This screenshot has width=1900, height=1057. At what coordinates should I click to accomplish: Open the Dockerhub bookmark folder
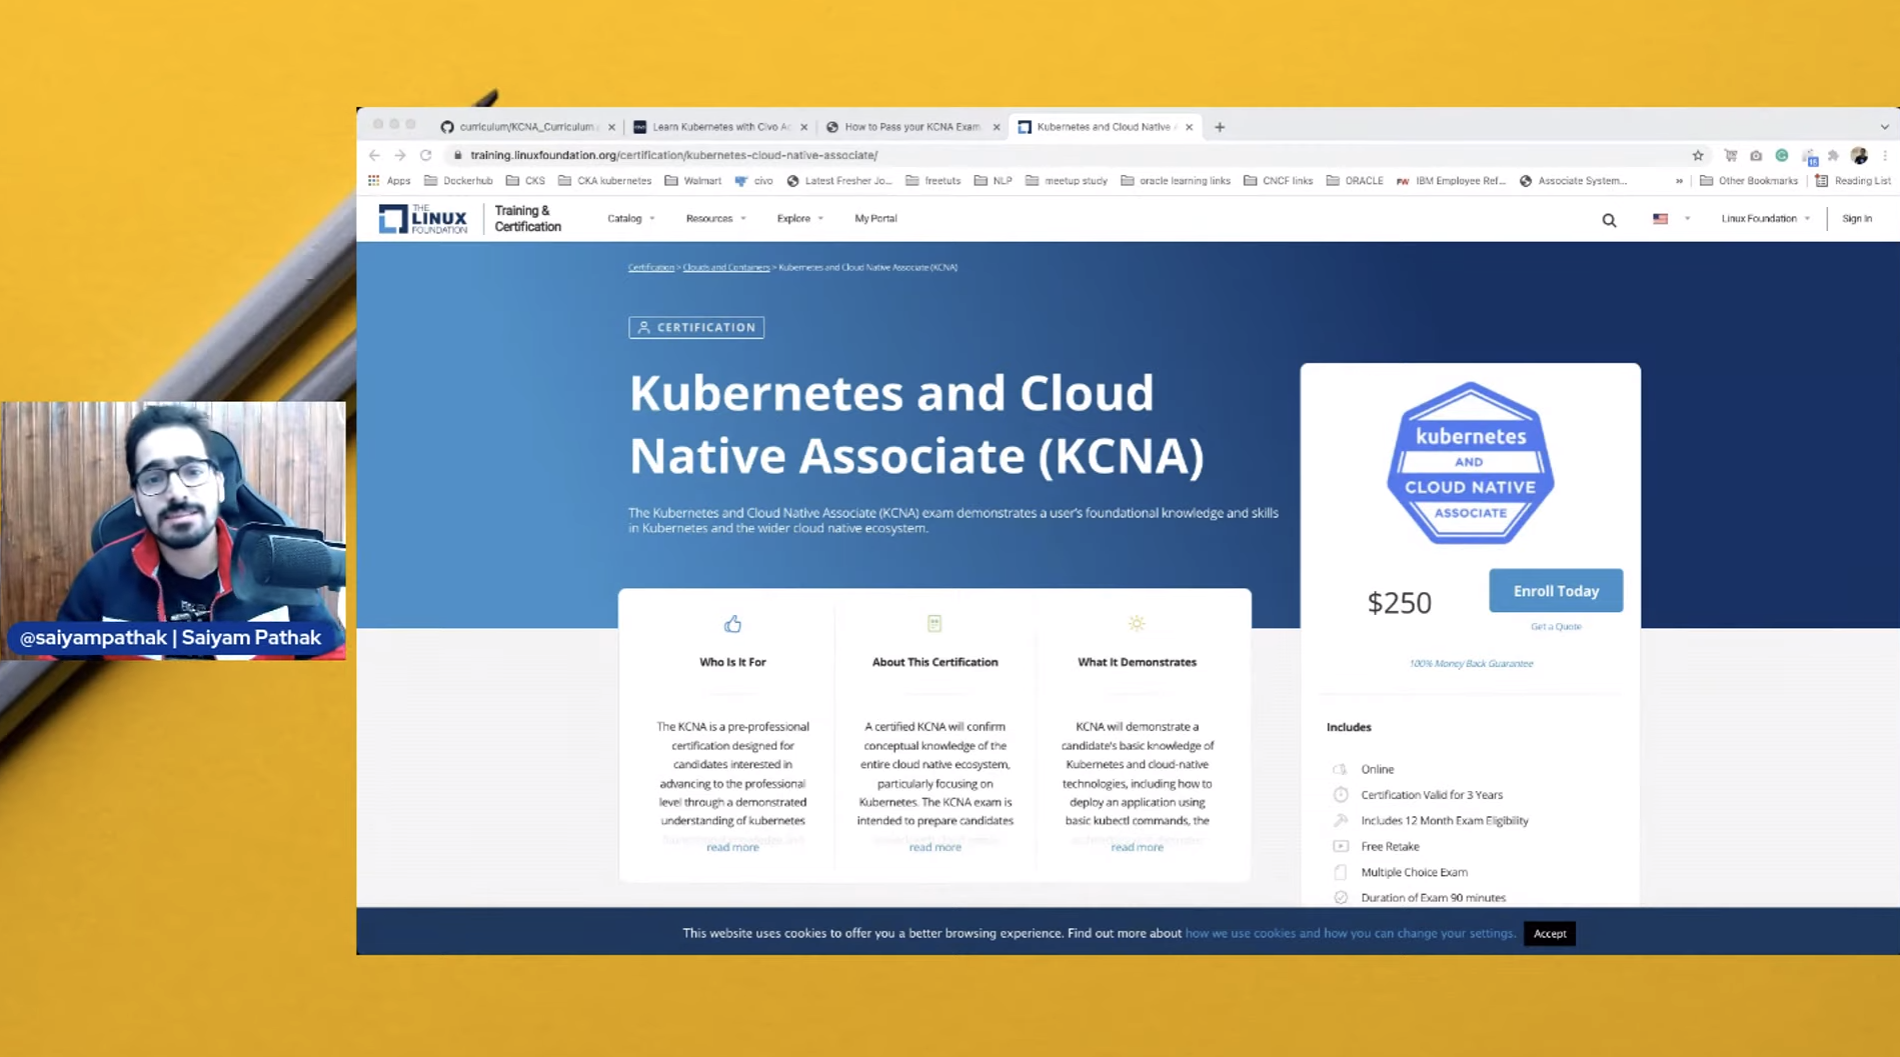[458, 181]
